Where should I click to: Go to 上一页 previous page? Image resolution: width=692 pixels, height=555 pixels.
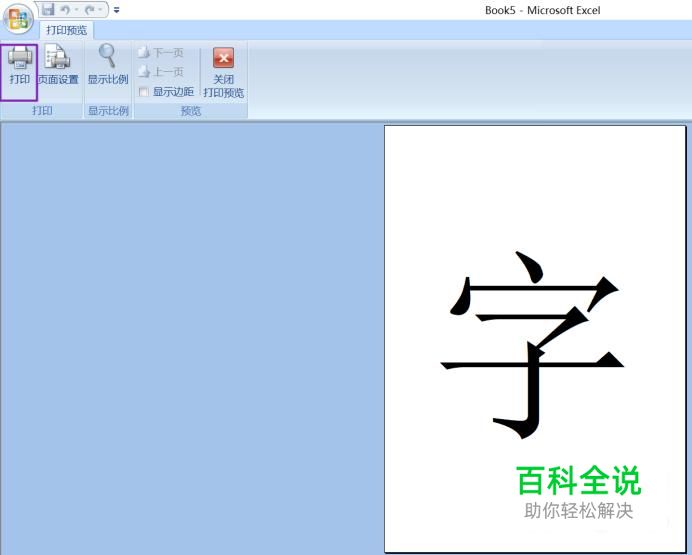coord(161,71)
